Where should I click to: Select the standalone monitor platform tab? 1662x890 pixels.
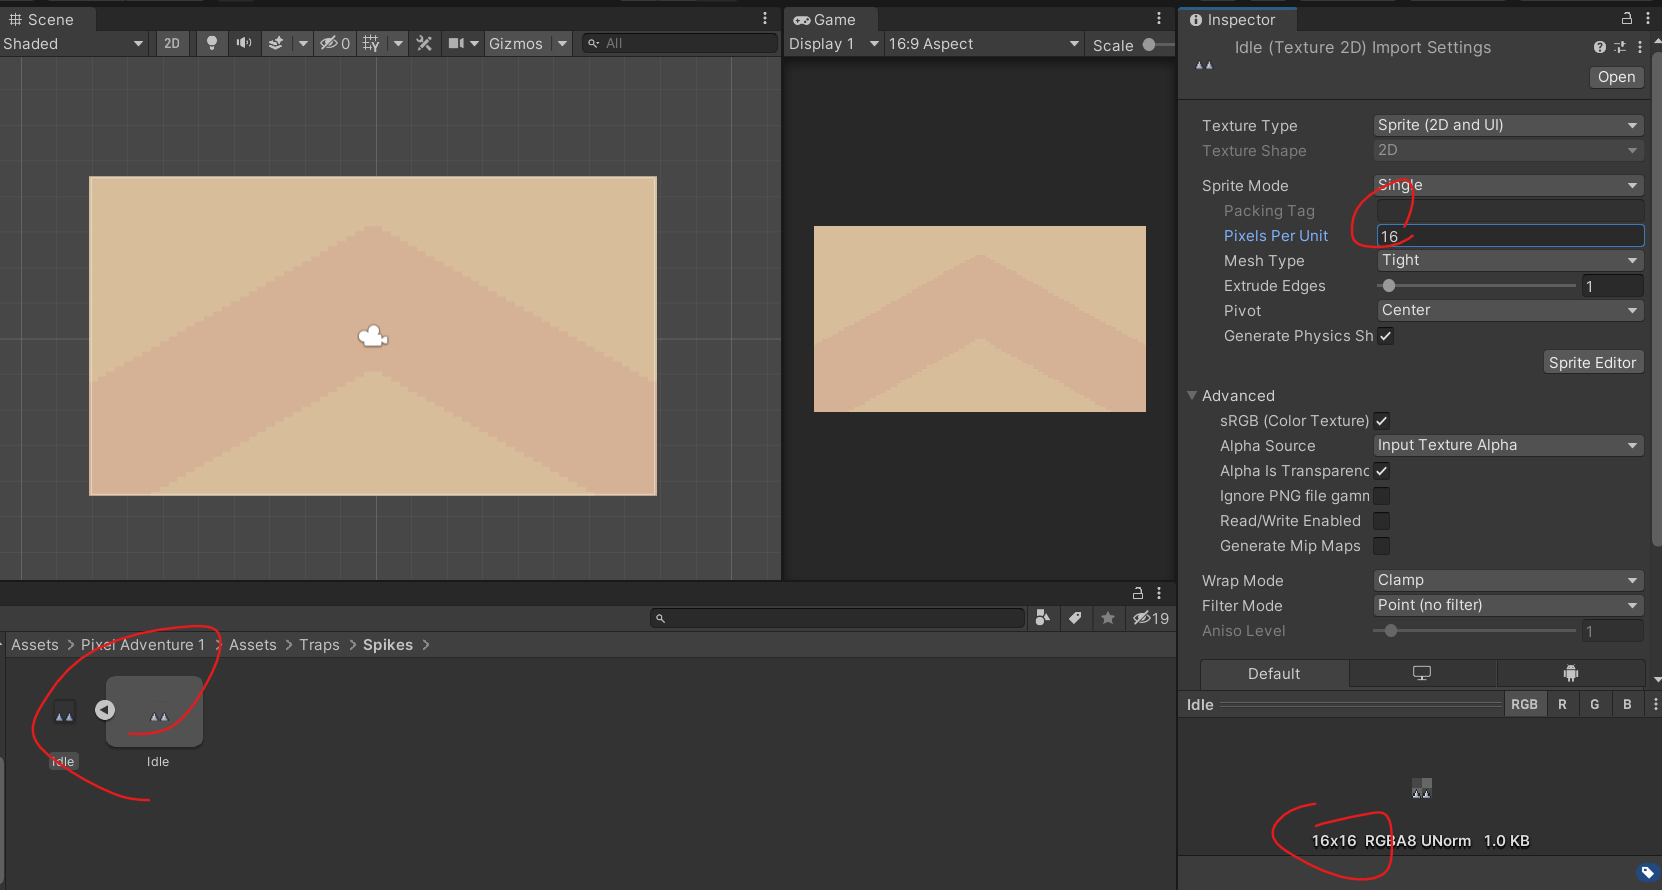point(1422,673)
